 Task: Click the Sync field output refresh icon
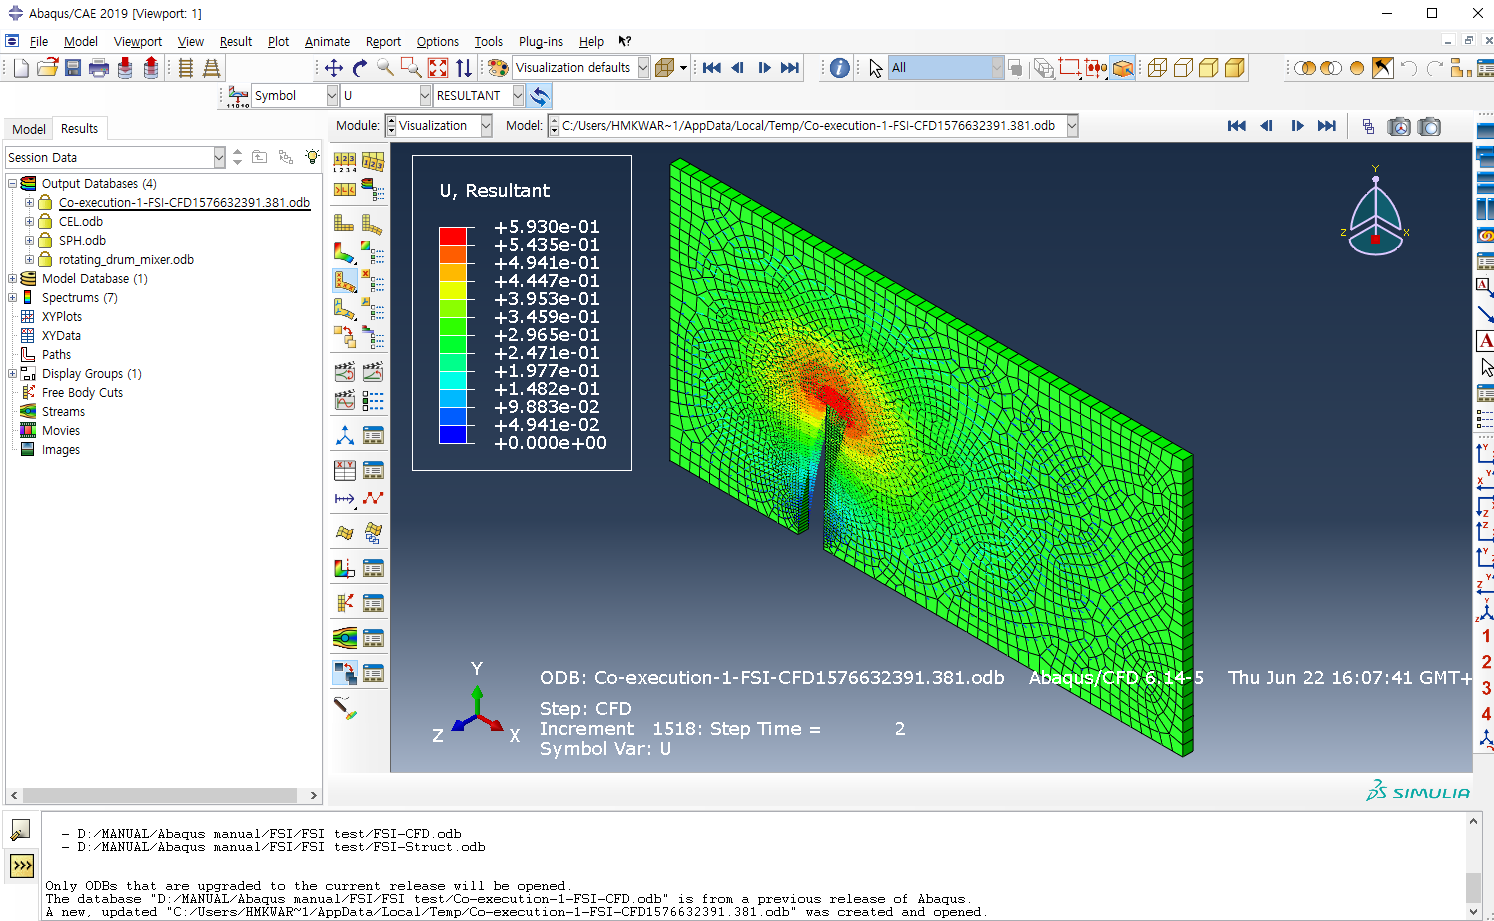pyautogui.click(x=539, y=96)
